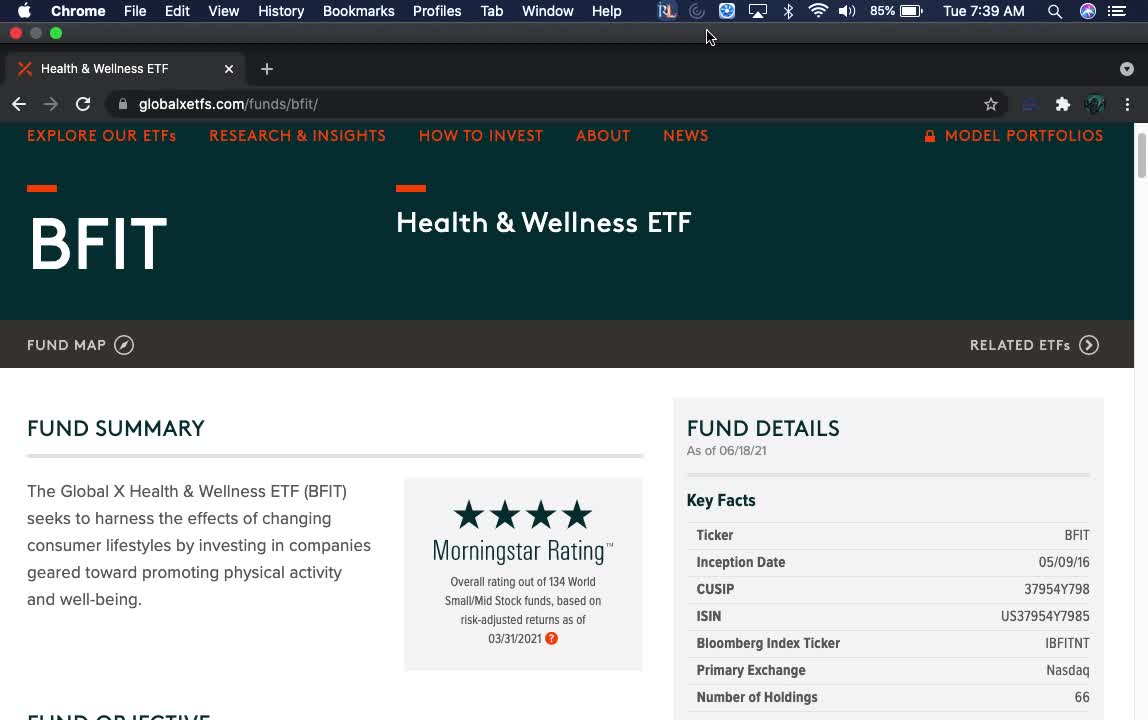
Task: Open Notification Center list icon
Action: coord(1117,11)
